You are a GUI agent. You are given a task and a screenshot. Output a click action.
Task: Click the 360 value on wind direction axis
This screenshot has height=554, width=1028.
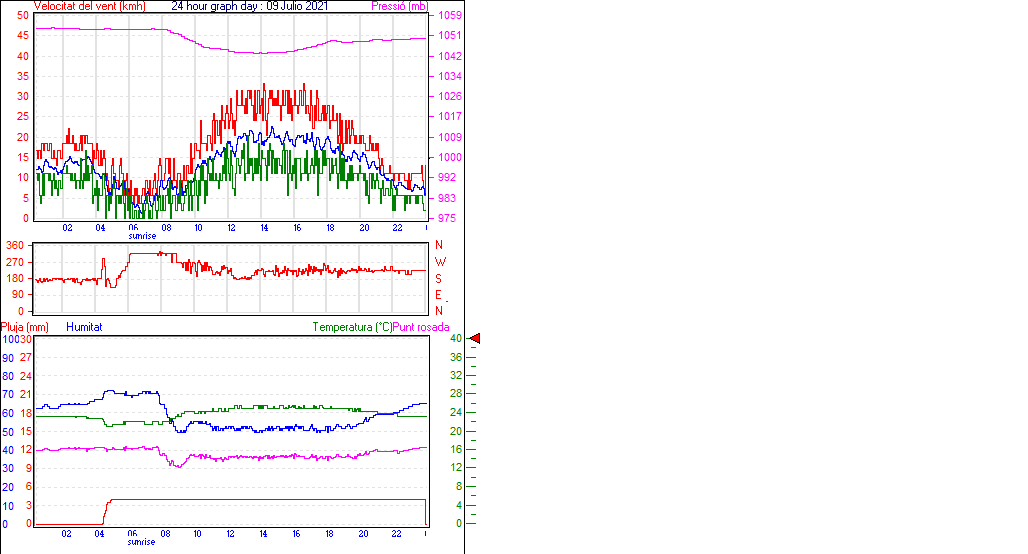click(x=15, y=245)
